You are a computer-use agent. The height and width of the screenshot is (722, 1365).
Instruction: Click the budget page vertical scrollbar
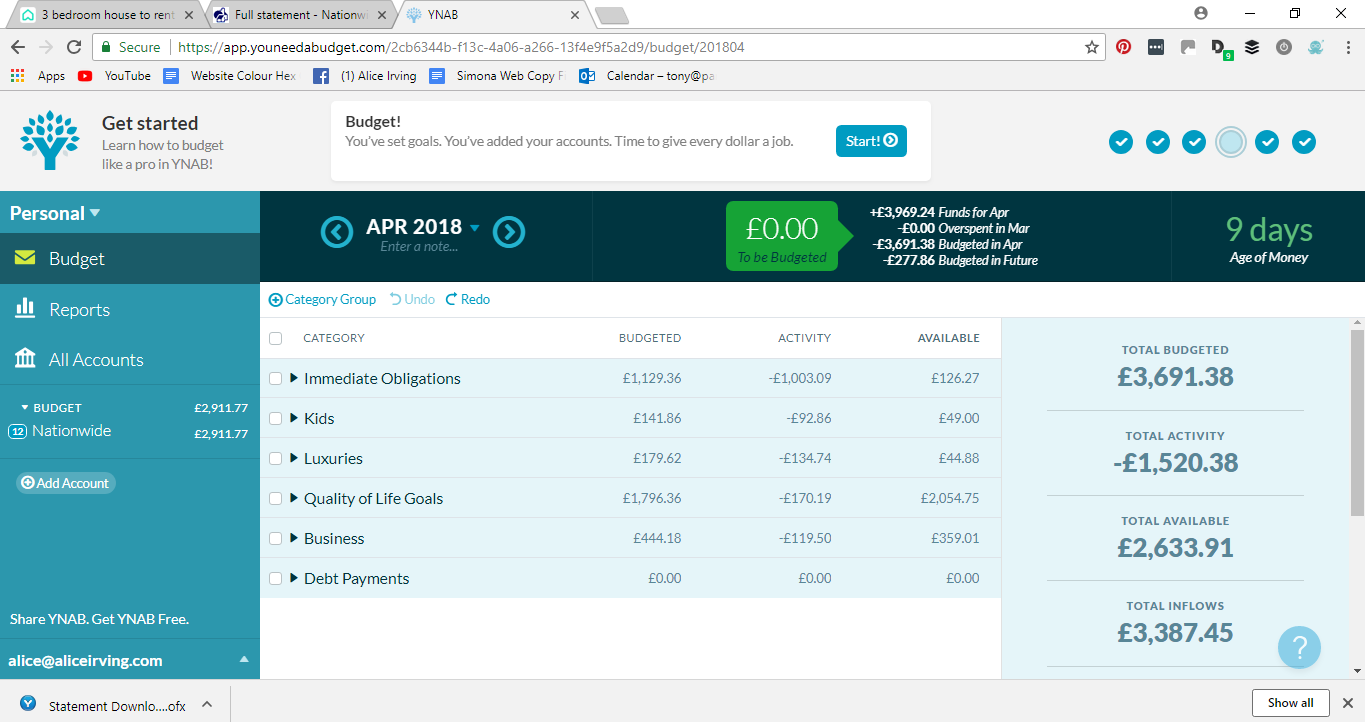(1357, 424)
